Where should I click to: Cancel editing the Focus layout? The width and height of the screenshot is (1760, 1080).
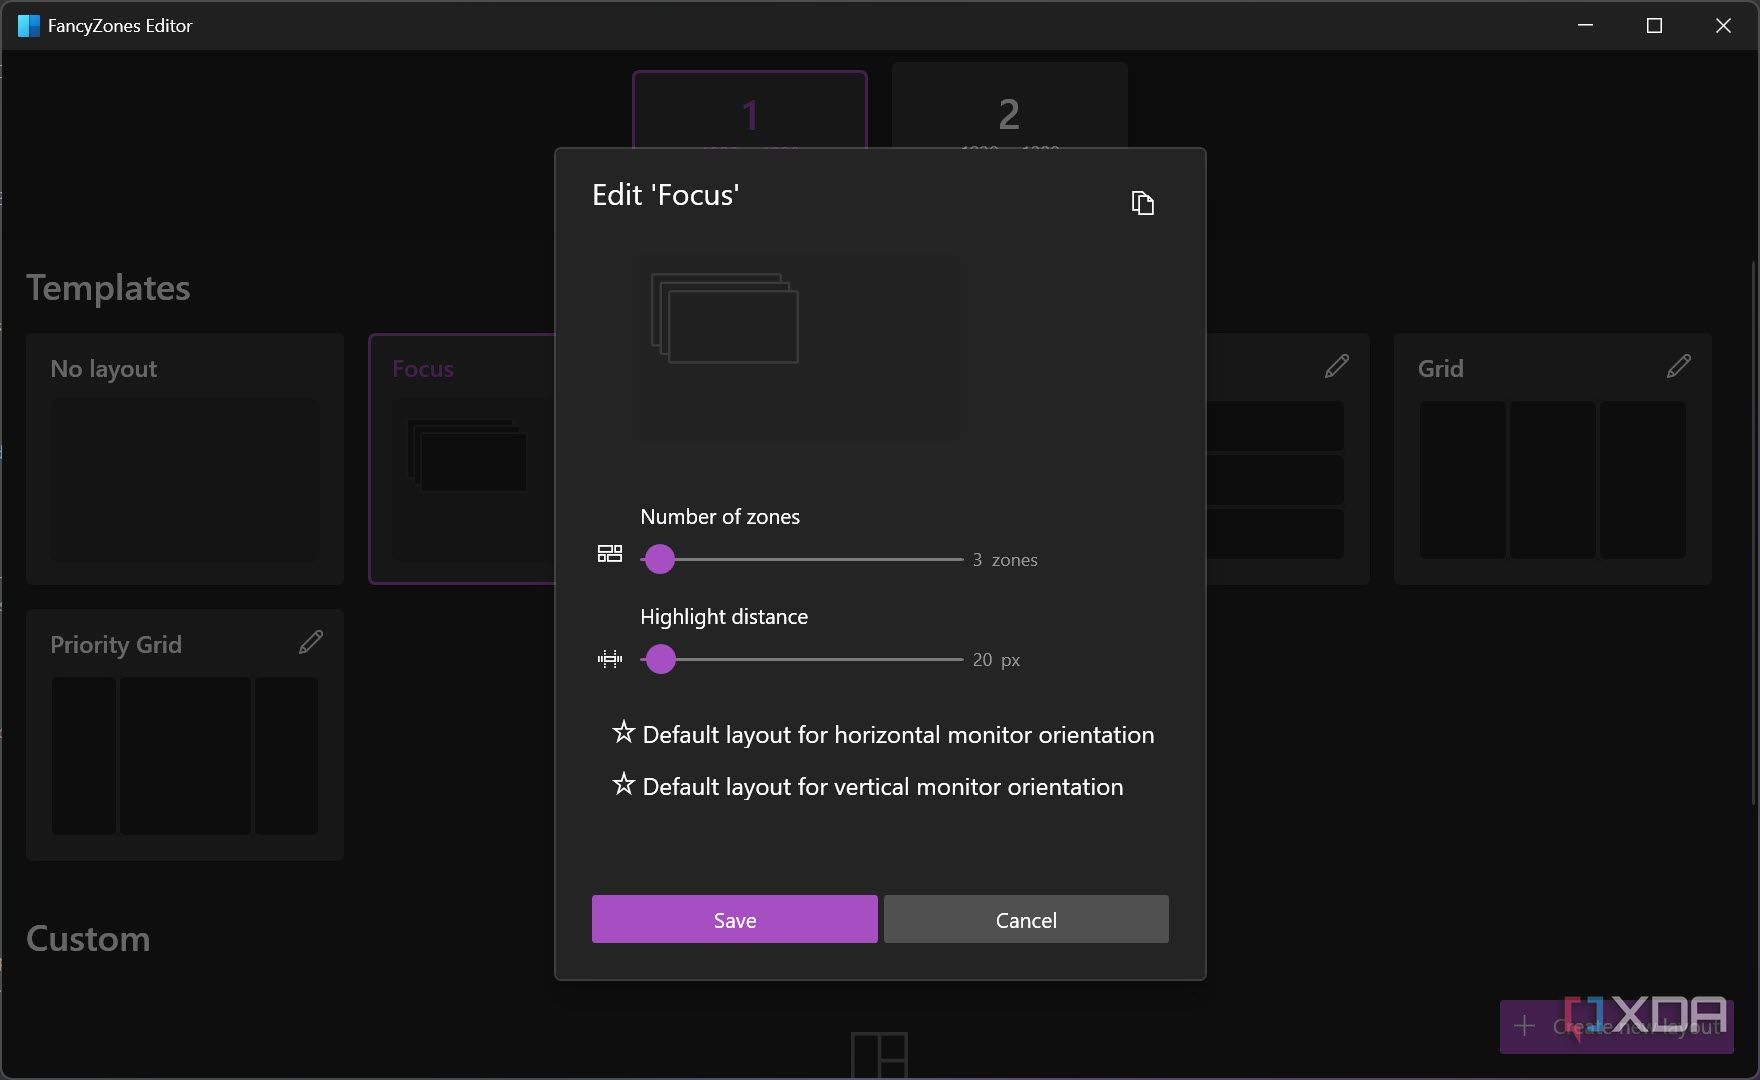point(1026,919)
